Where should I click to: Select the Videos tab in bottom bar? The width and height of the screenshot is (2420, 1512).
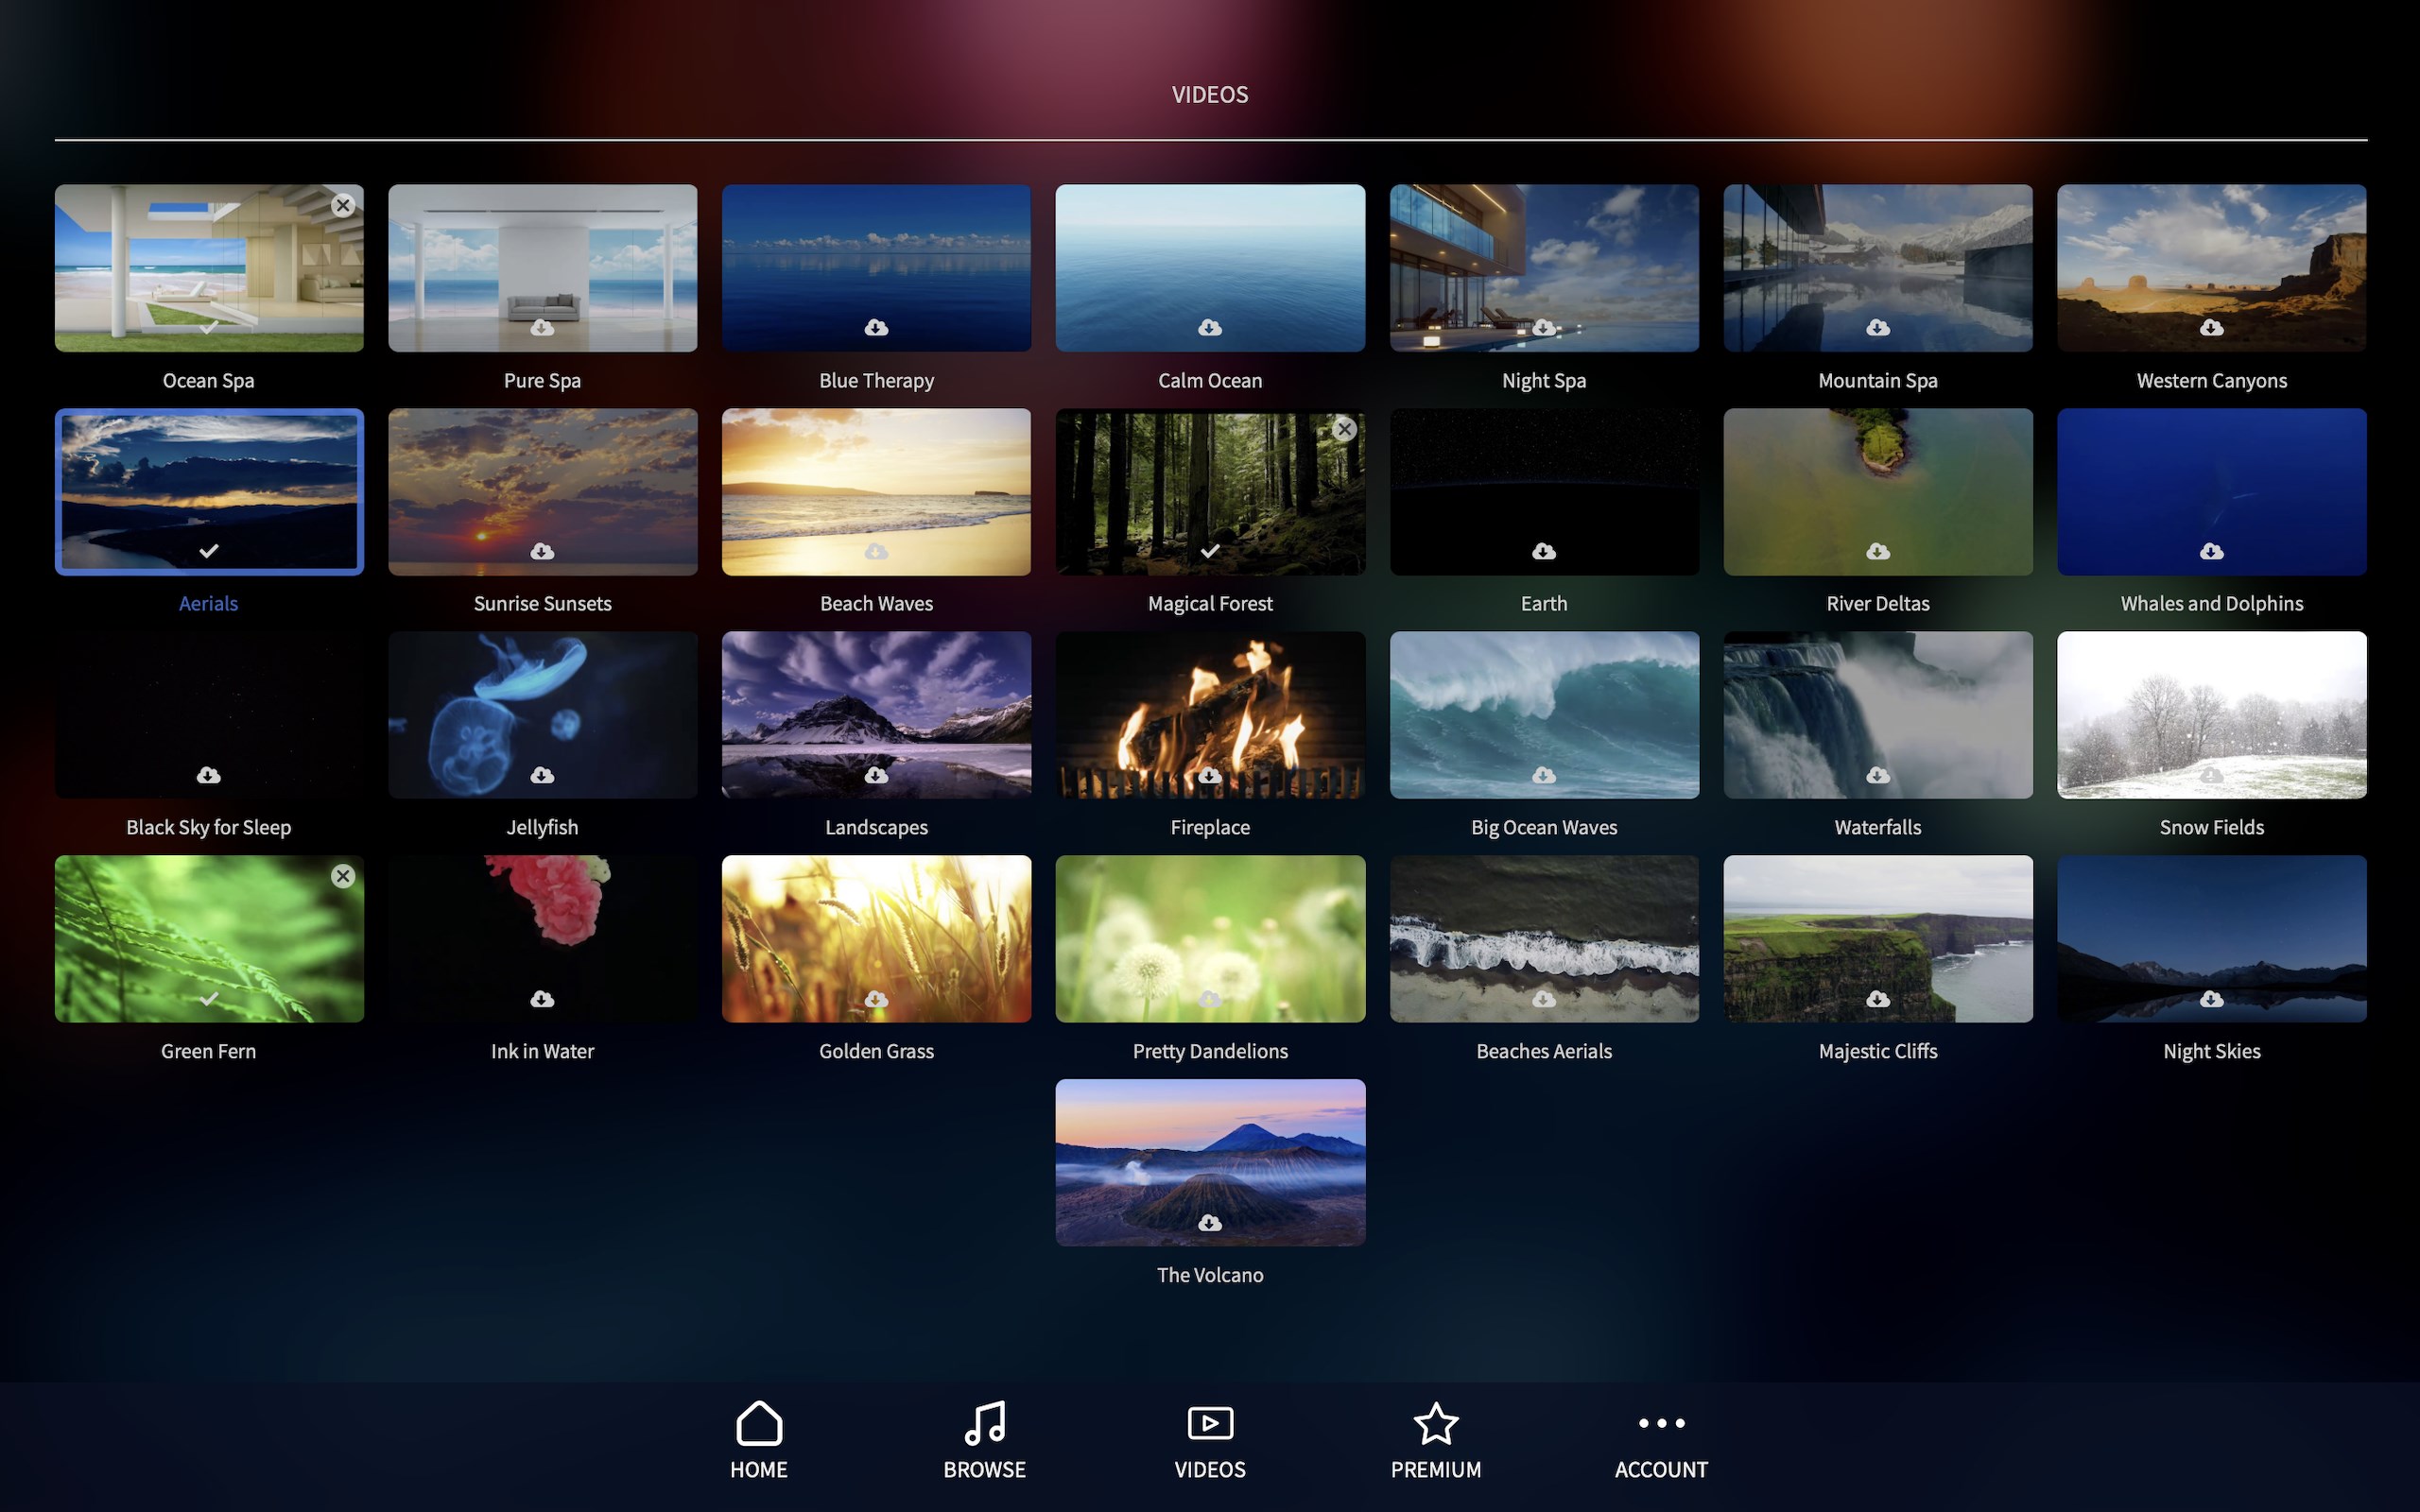tap(1210, 1440)
